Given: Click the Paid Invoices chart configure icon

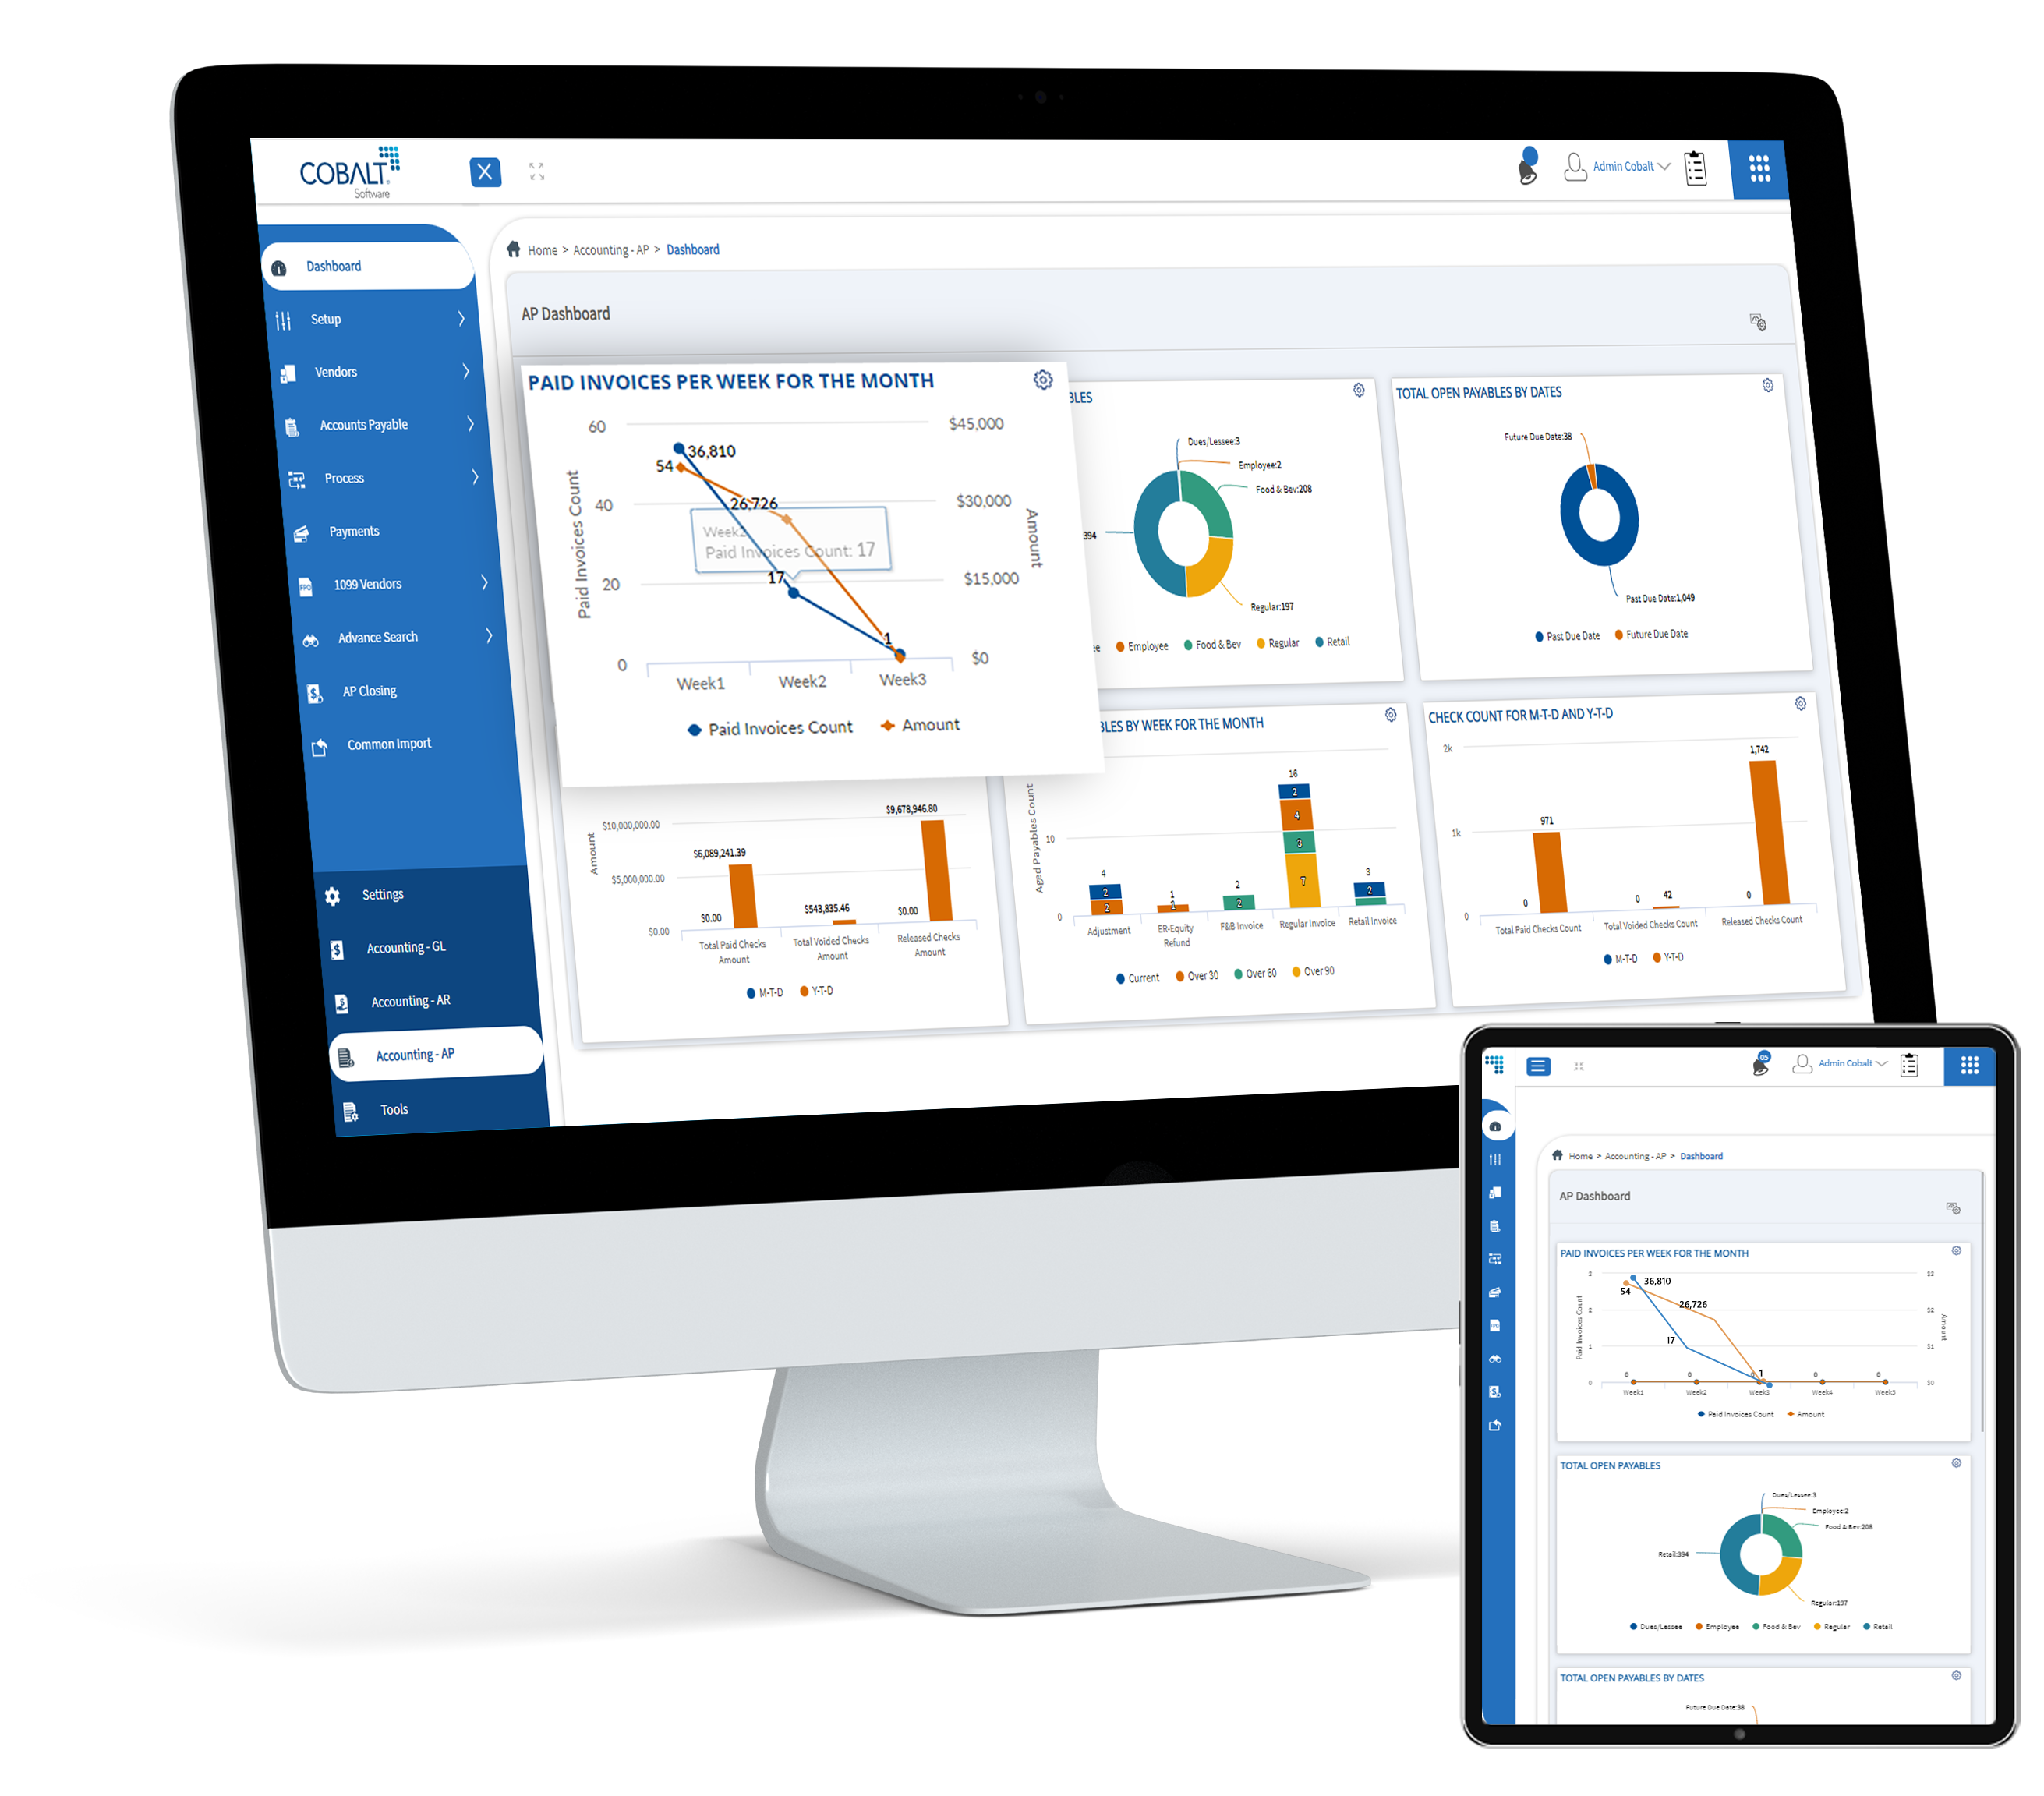Looking at the screenshot, I should click(1045, 379).
